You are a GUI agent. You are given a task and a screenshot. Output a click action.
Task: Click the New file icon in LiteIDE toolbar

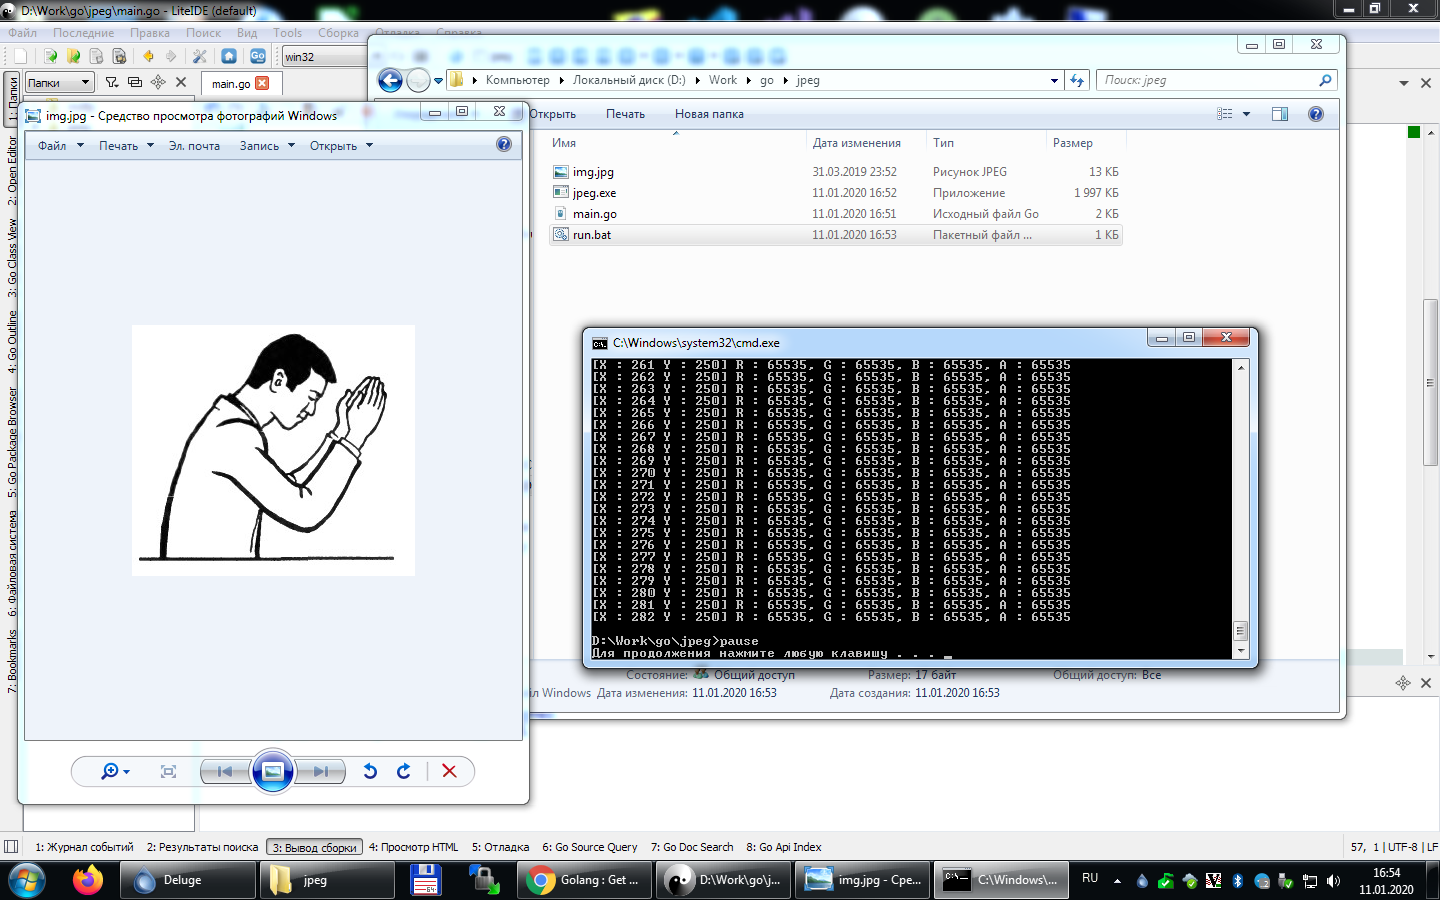tap(21, 56)
